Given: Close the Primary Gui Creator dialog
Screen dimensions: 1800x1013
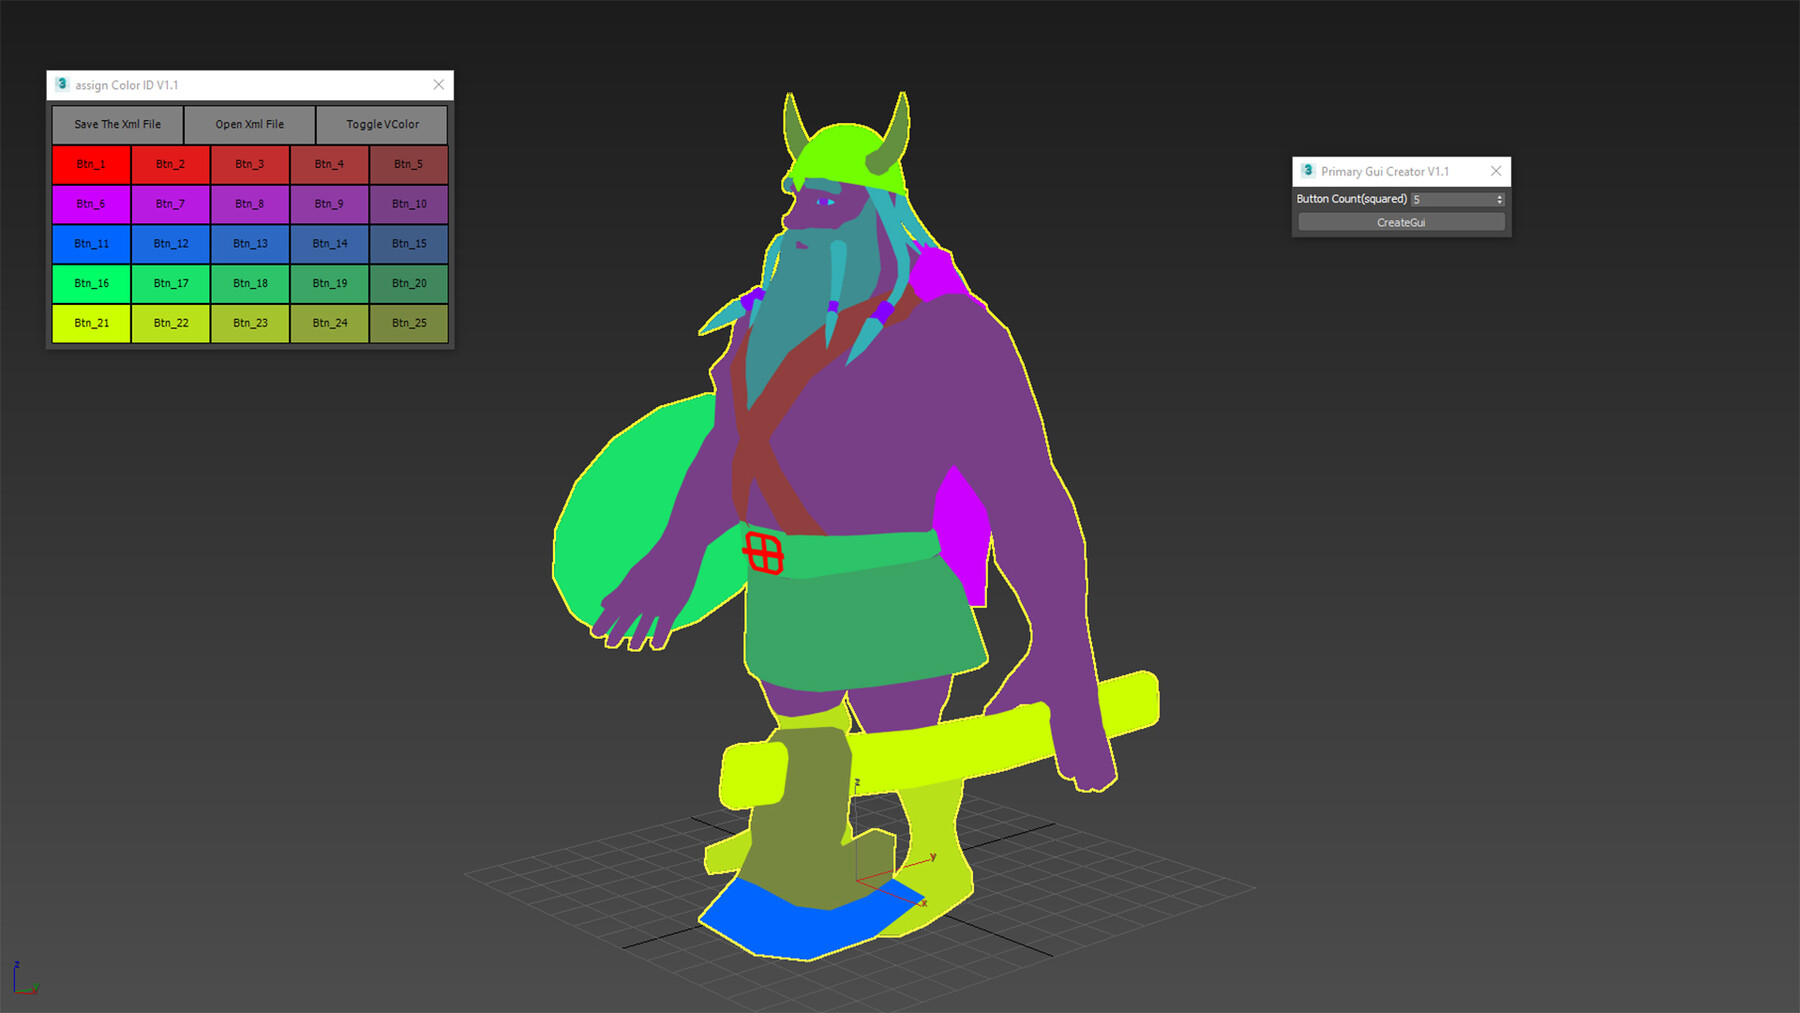Looking at the screenshot, I should [1495, 171].
